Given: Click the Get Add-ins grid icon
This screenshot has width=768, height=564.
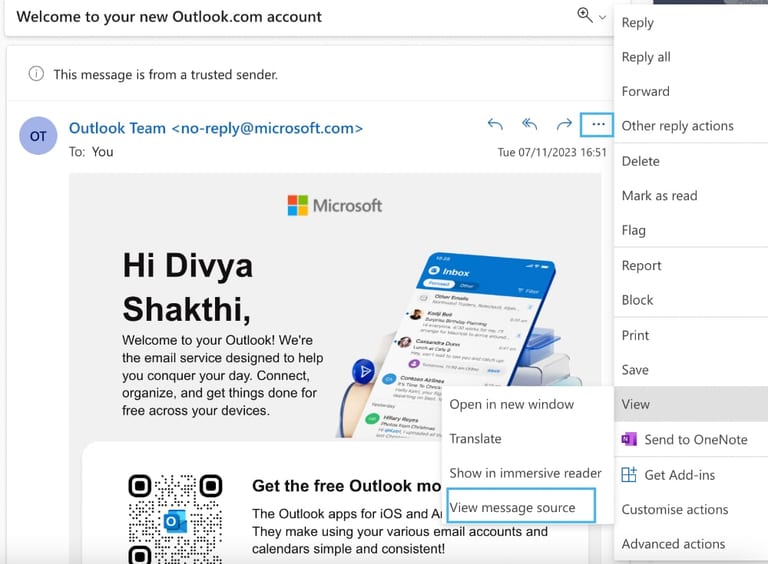Looking at the screenshot, I should click(629, 474).
